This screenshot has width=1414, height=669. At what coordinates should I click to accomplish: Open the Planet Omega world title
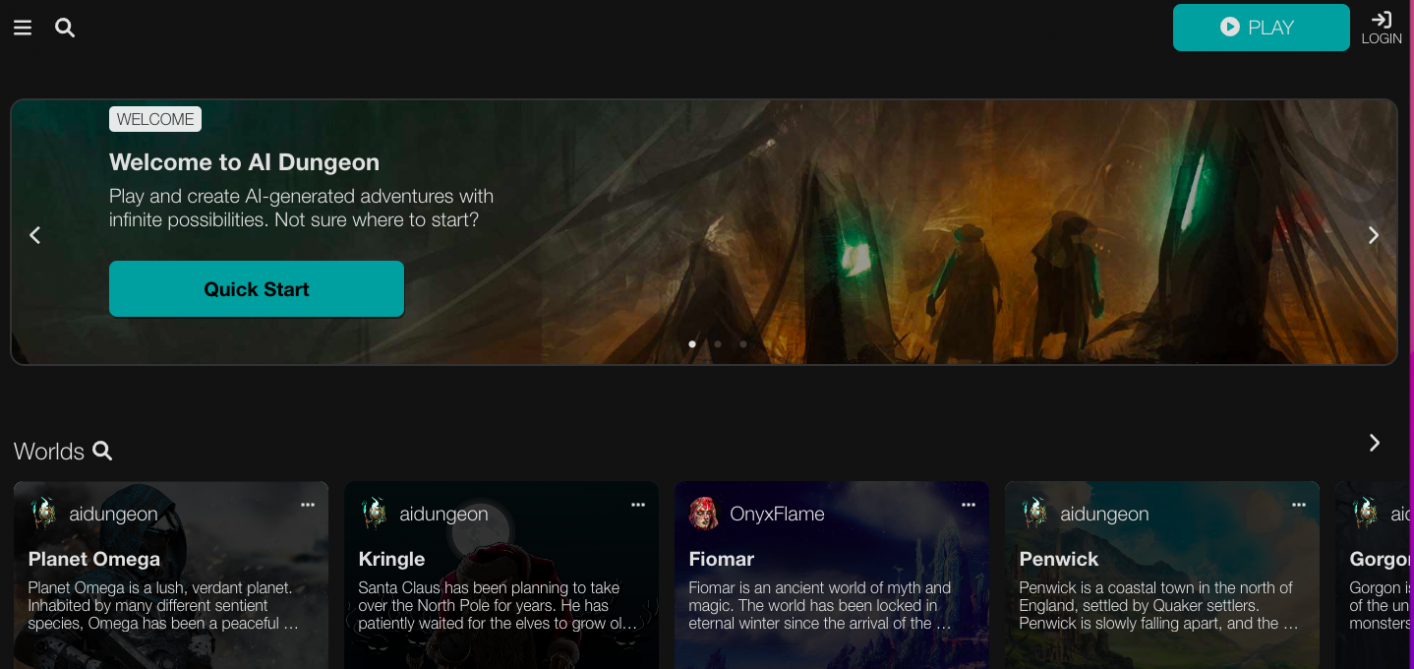tap(94, 559)
